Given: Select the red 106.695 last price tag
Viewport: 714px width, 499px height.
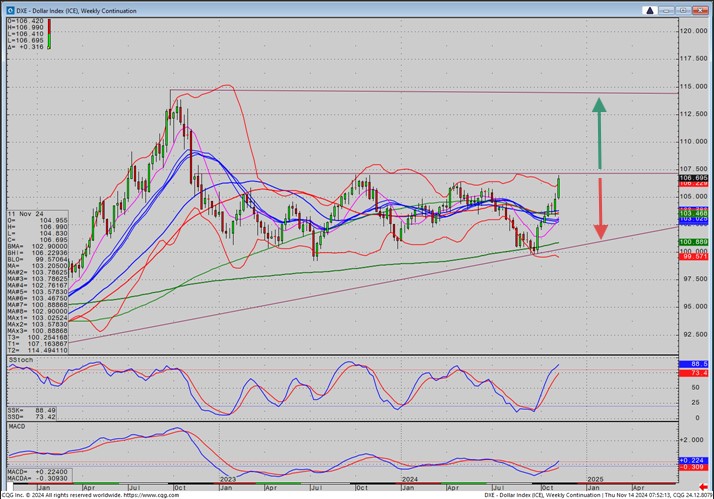Looking at the screenshot, I should (692, 177).
